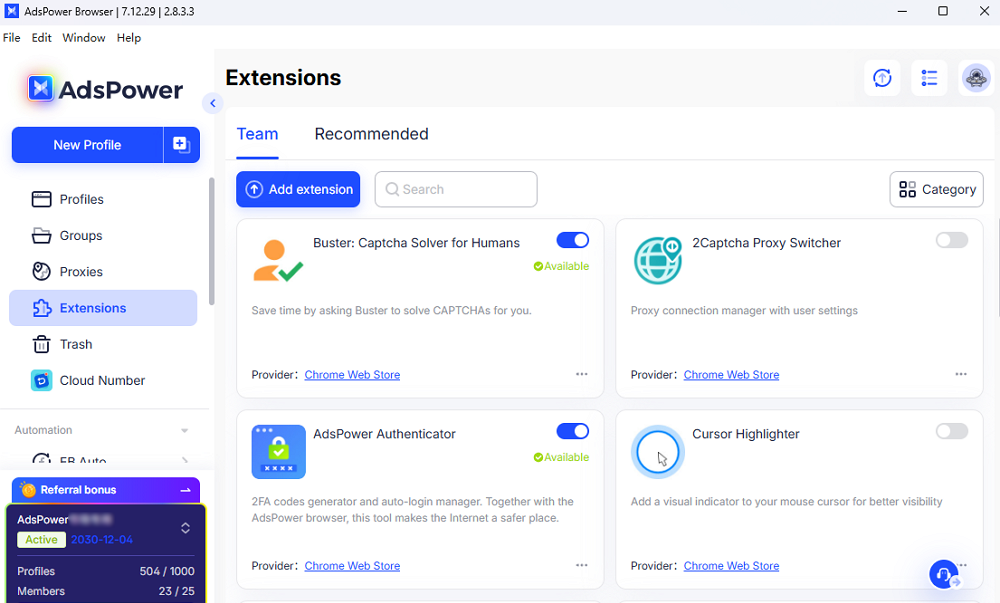Open Buster's Chrome Web Store link
This screenshot has height=603, width=1000.
point(352,375)
